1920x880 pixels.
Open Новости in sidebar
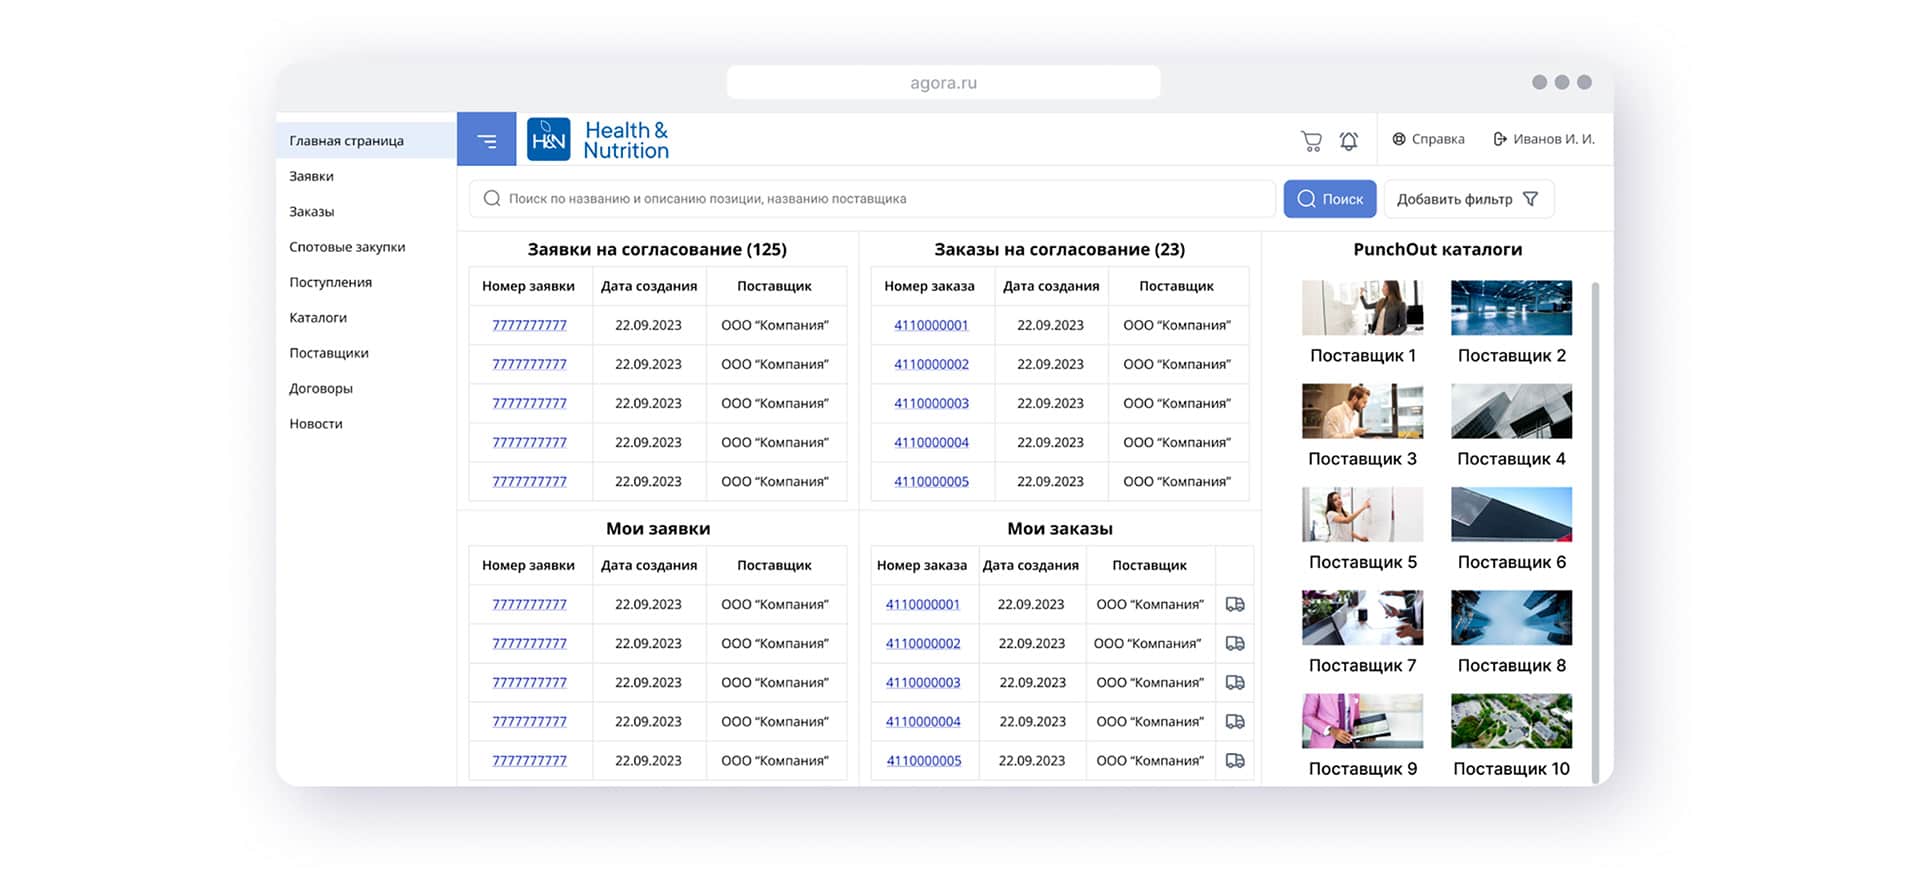[x=316, y=424]
